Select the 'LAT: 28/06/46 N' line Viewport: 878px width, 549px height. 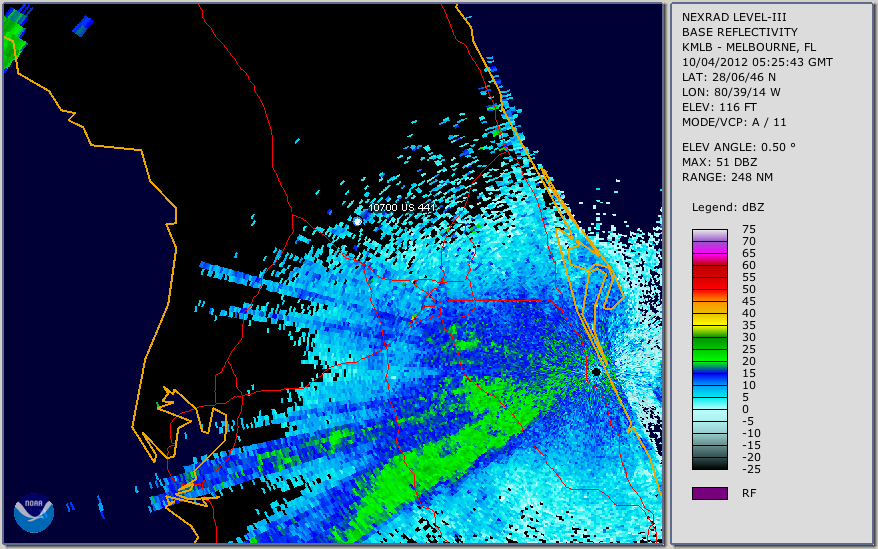(x=728, y=77)
